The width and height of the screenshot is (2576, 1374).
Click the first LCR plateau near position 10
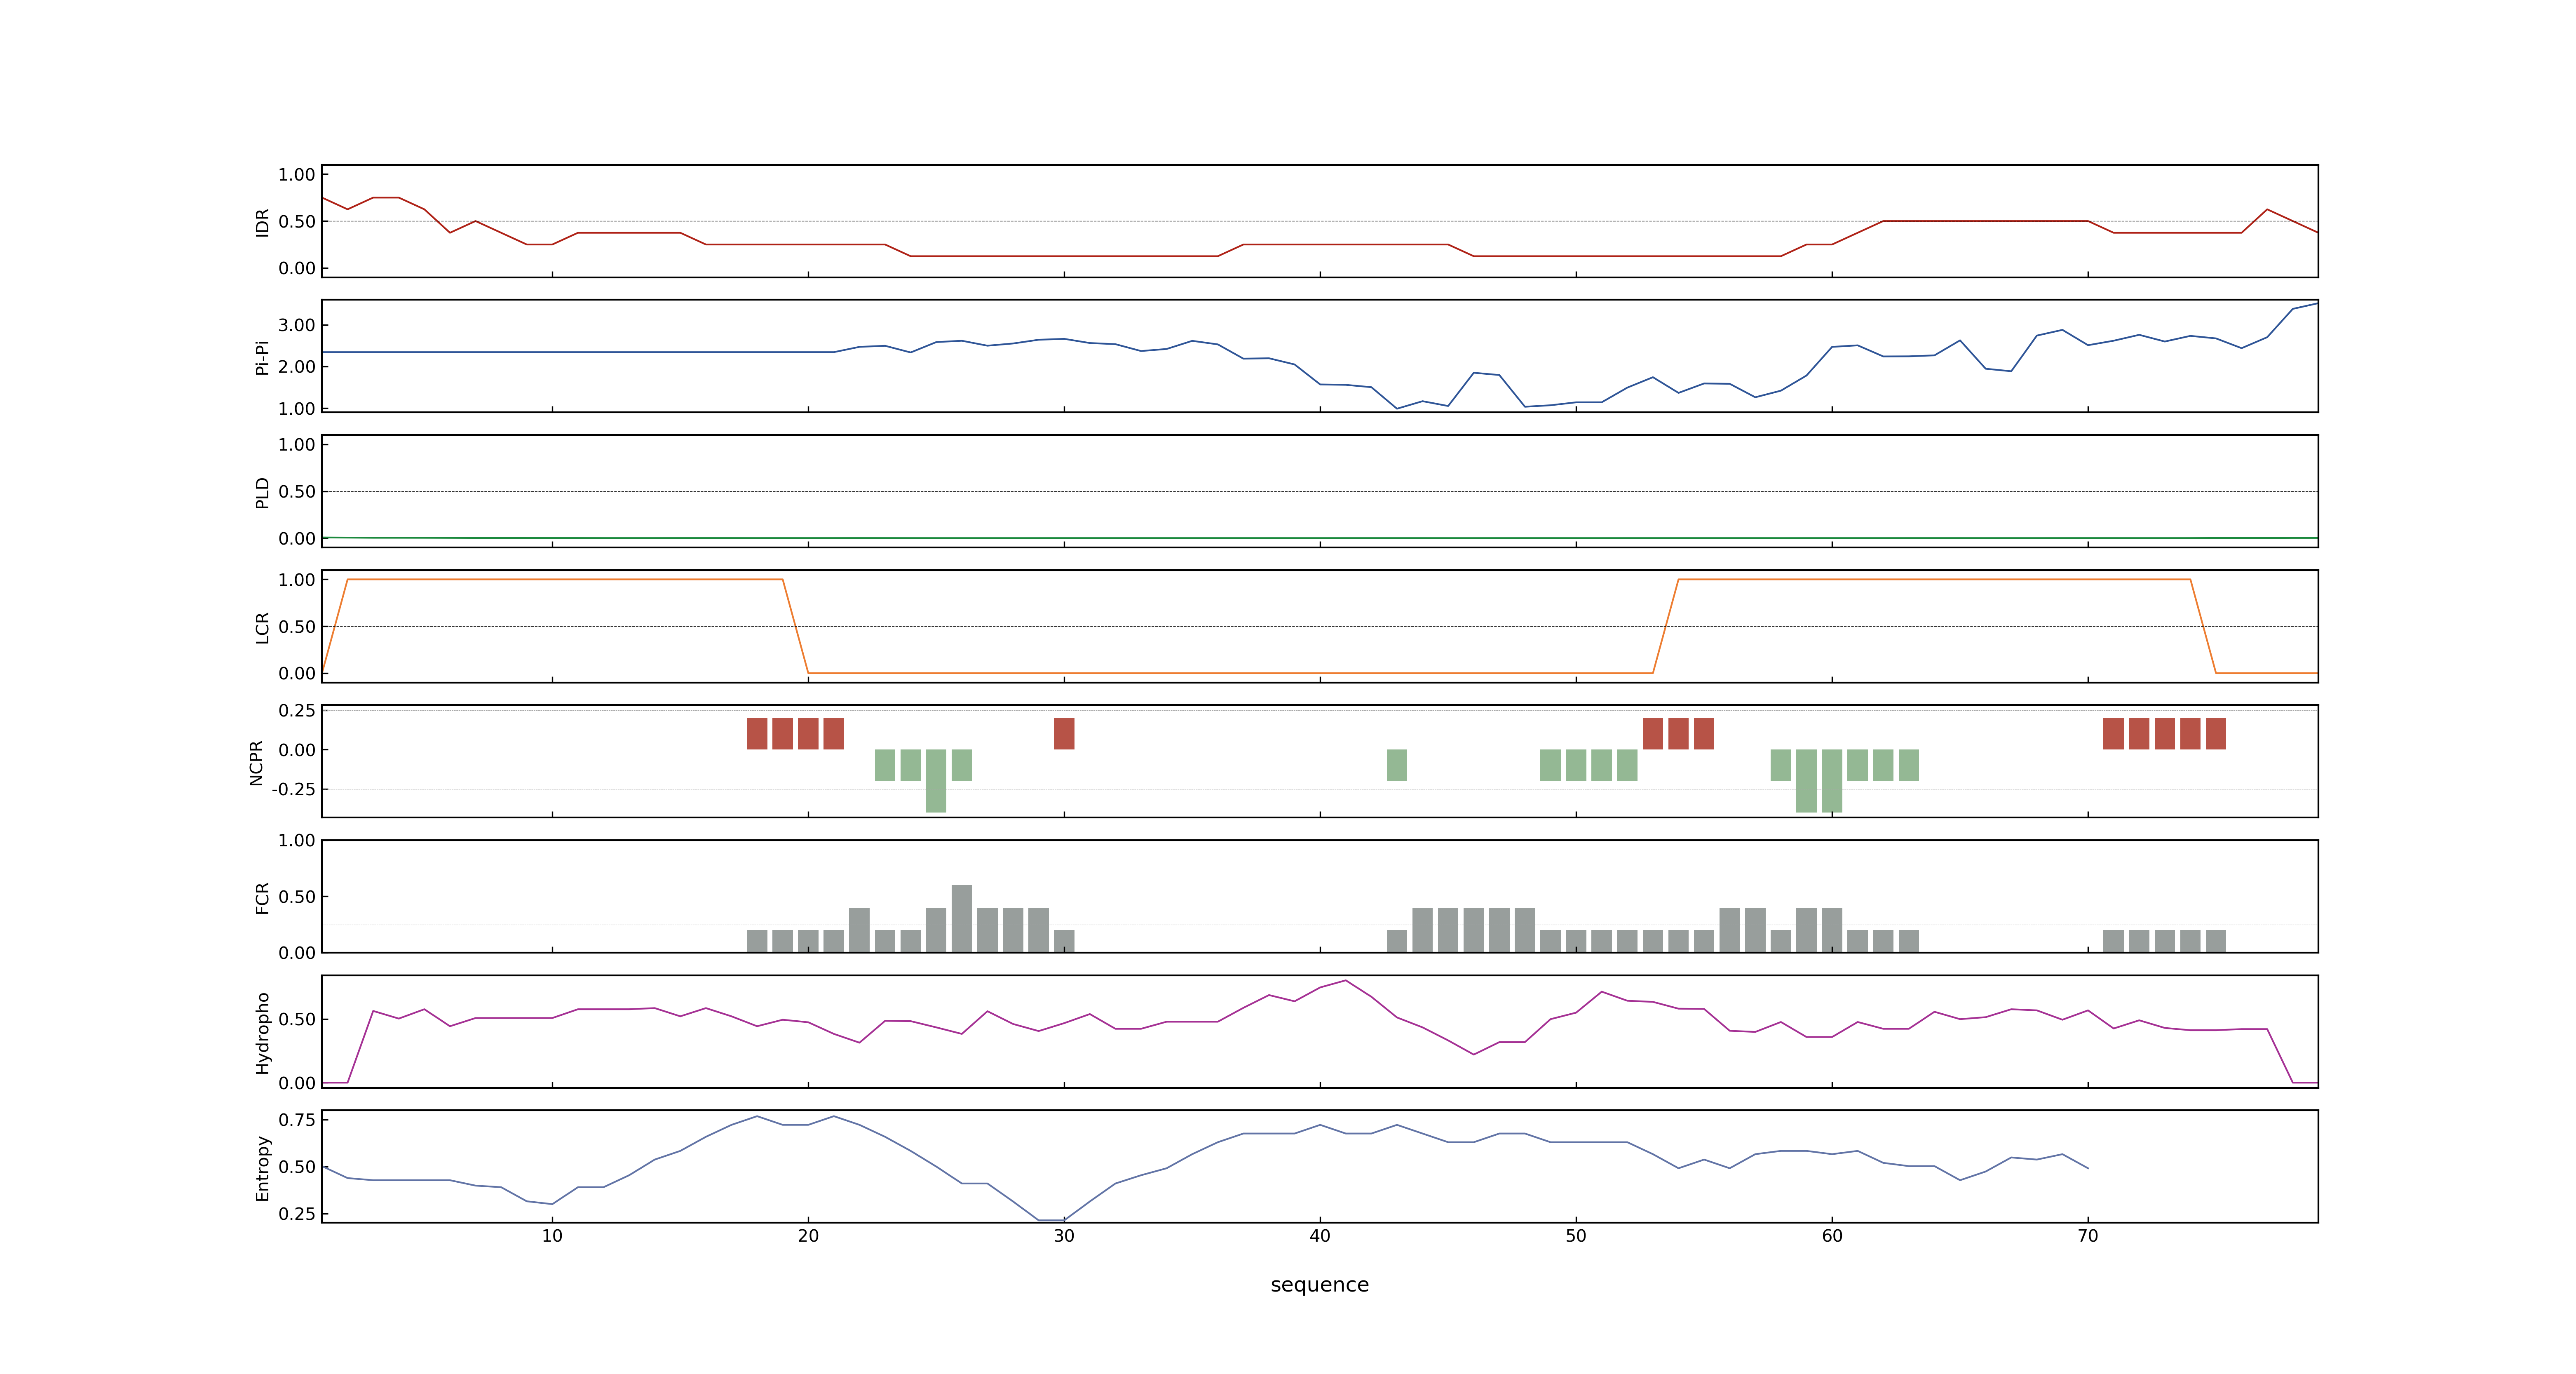[x=565, y=579]
